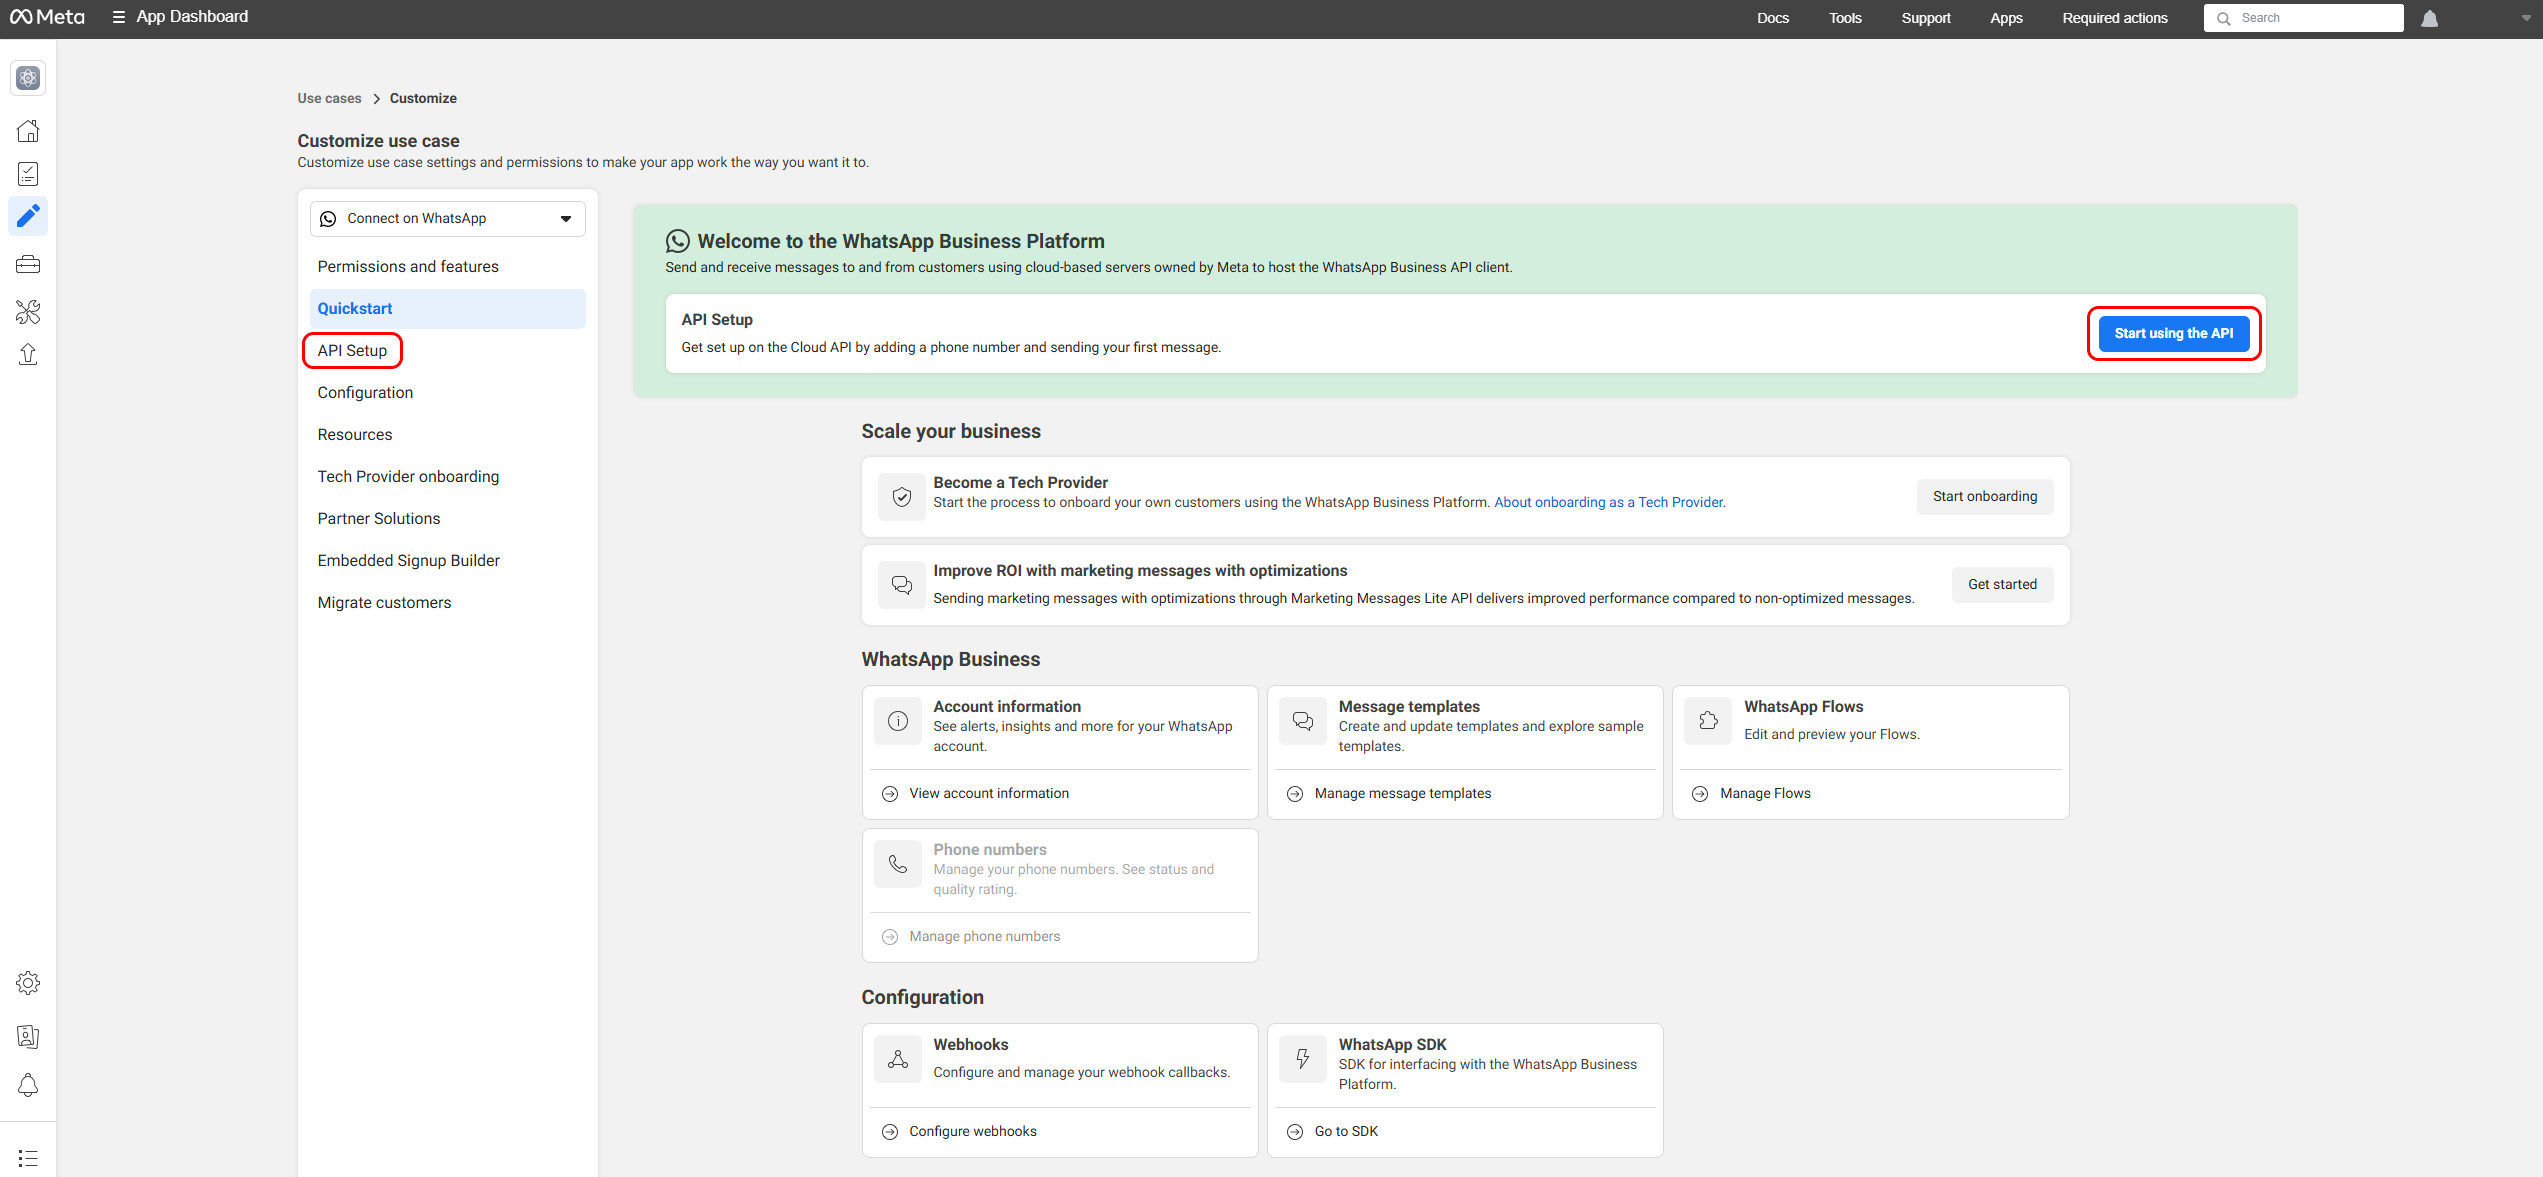
Task: Click arrow icon beside View account information
Action: (890, 794)
